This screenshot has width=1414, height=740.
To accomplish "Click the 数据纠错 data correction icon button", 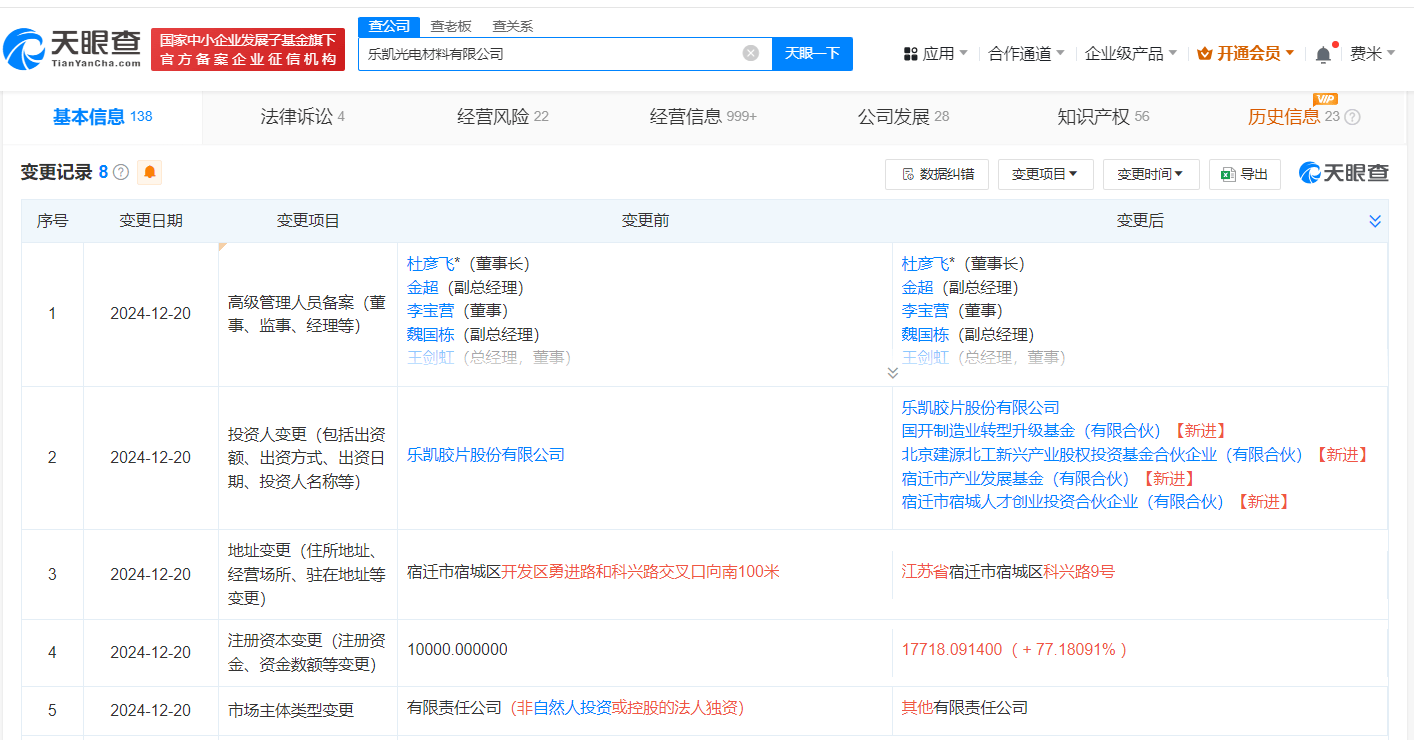I will pyautogui.click(x=936, y=174).
